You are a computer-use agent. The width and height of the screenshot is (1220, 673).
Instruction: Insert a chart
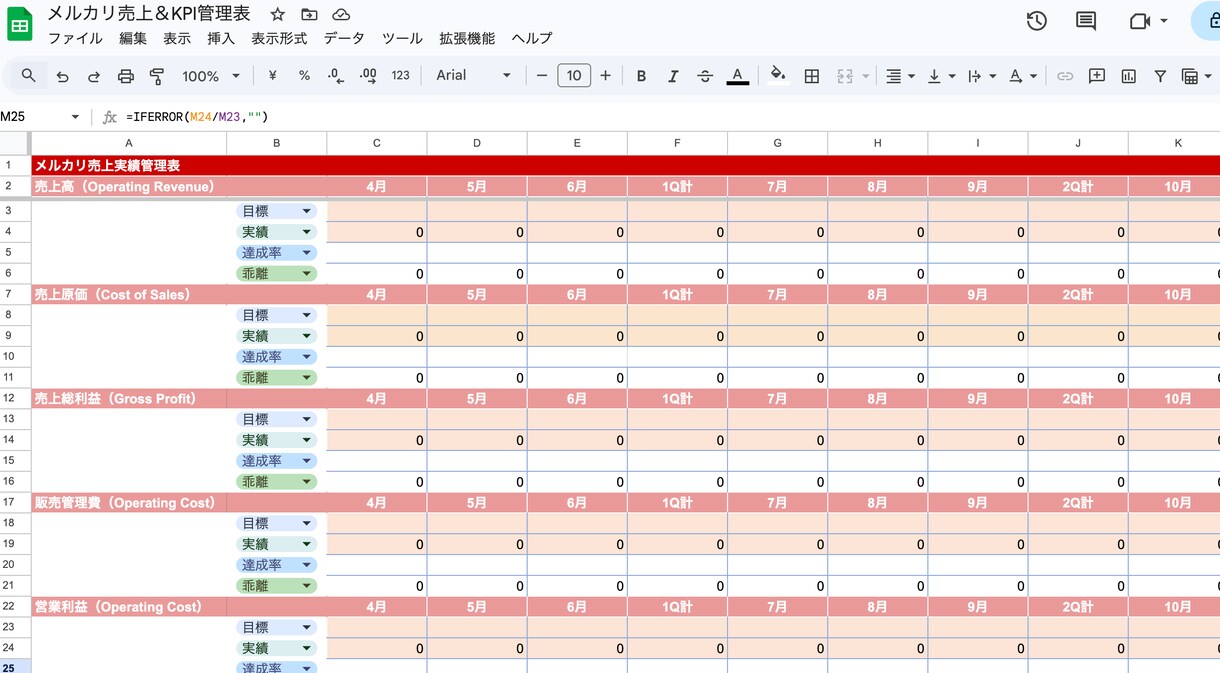pyautogui.click(x=1129, y=76)
